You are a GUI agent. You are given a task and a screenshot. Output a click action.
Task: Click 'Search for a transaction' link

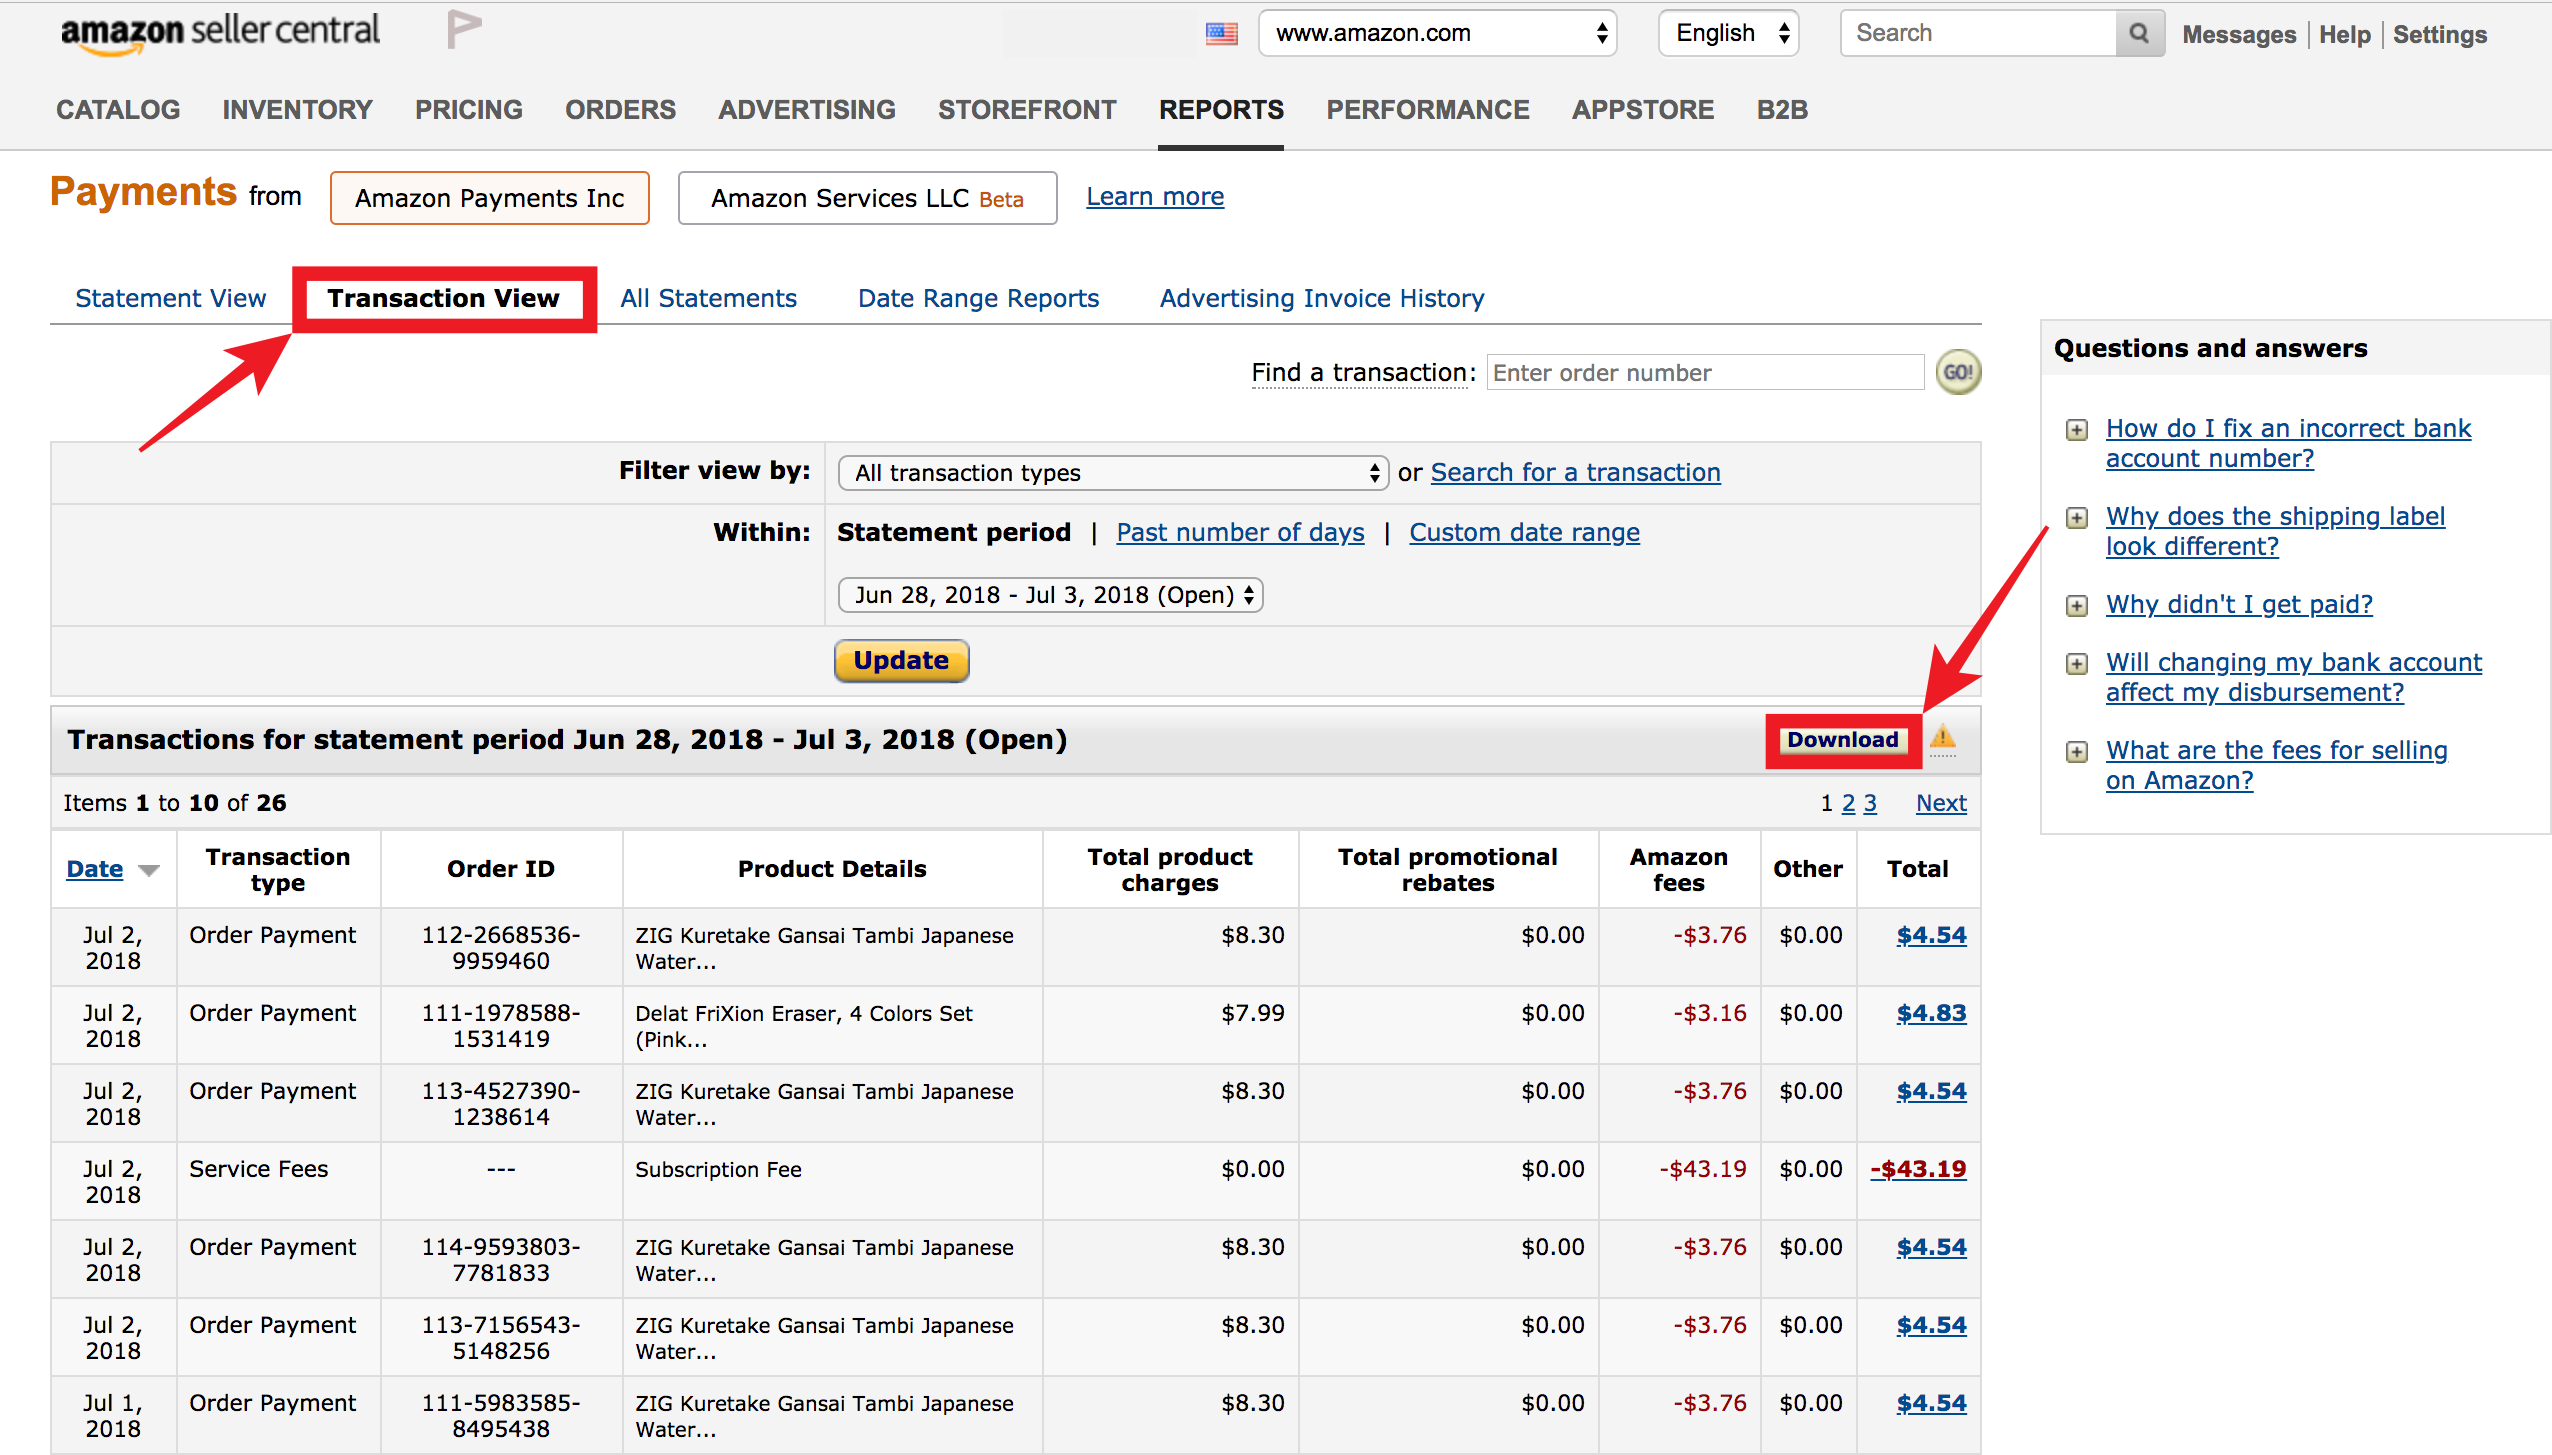tap(1575, 472)
